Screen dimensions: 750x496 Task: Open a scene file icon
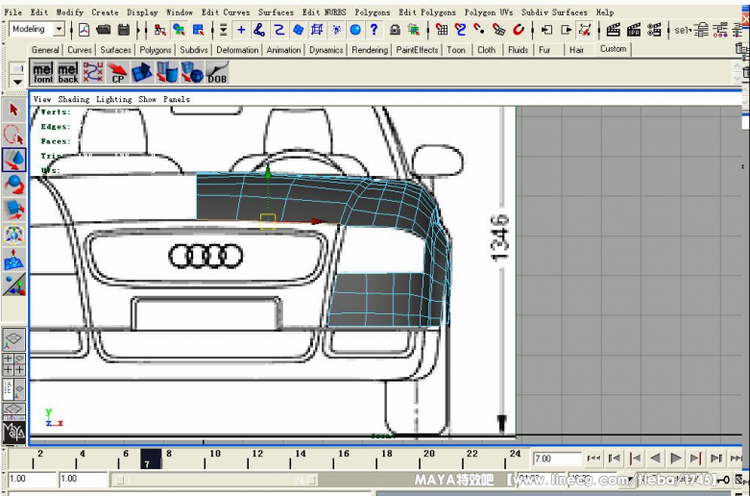pos(103,30)
